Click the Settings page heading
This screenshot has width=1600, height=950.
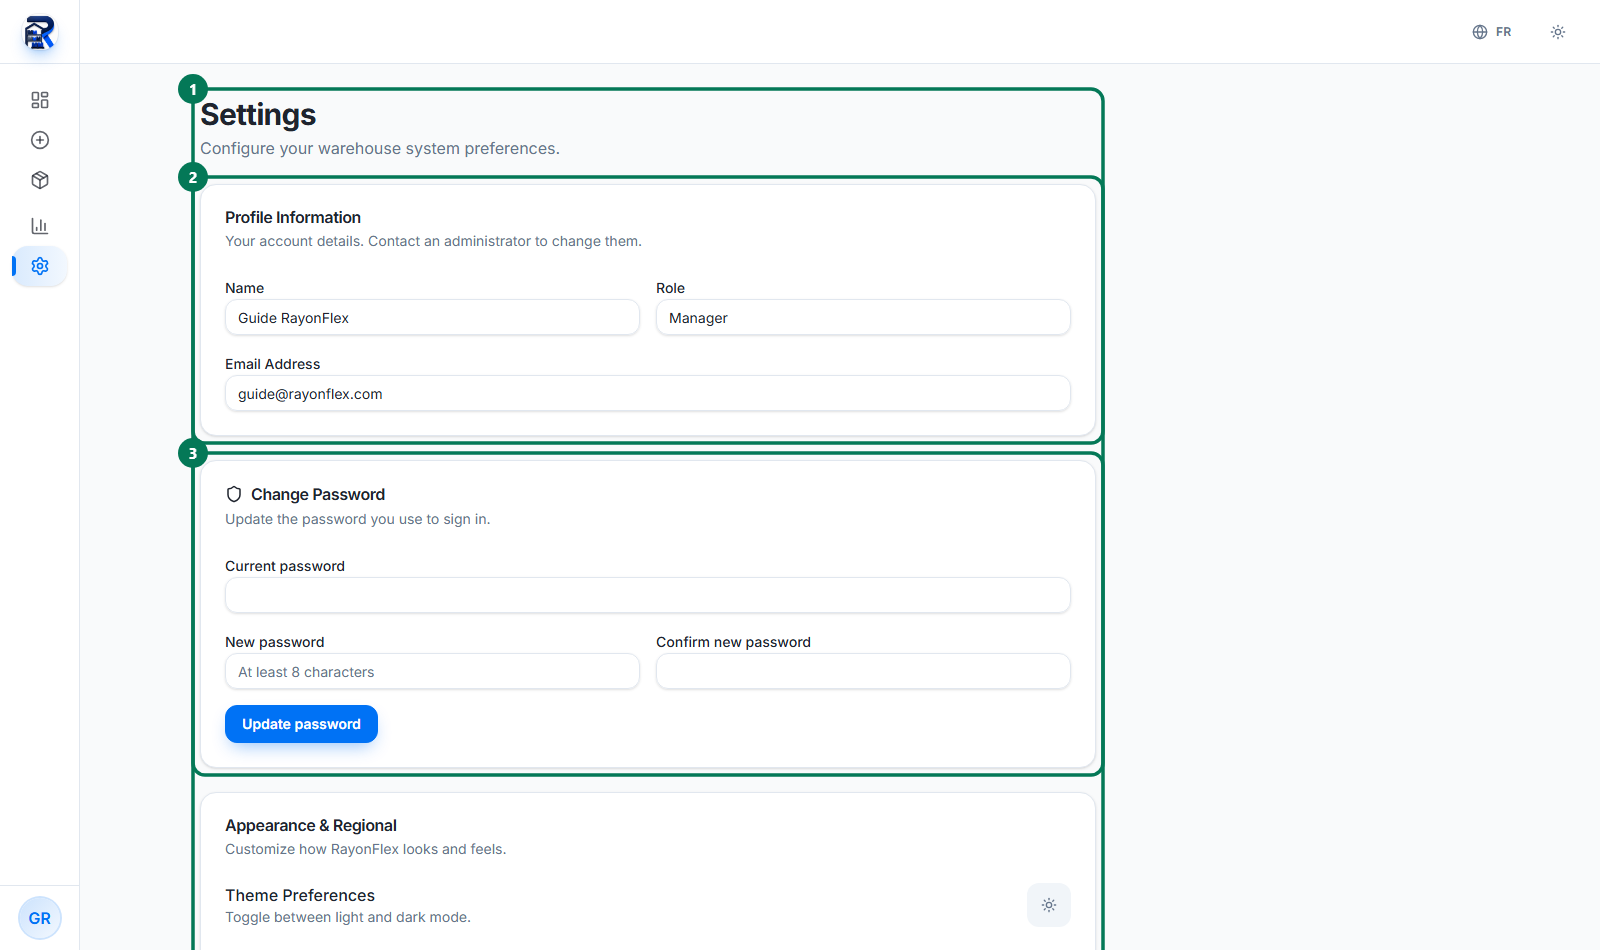click(258, 115)
